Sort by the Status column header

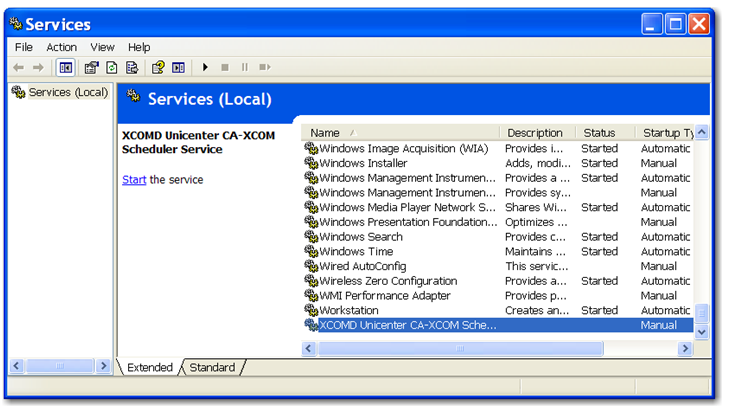point(605,133)
